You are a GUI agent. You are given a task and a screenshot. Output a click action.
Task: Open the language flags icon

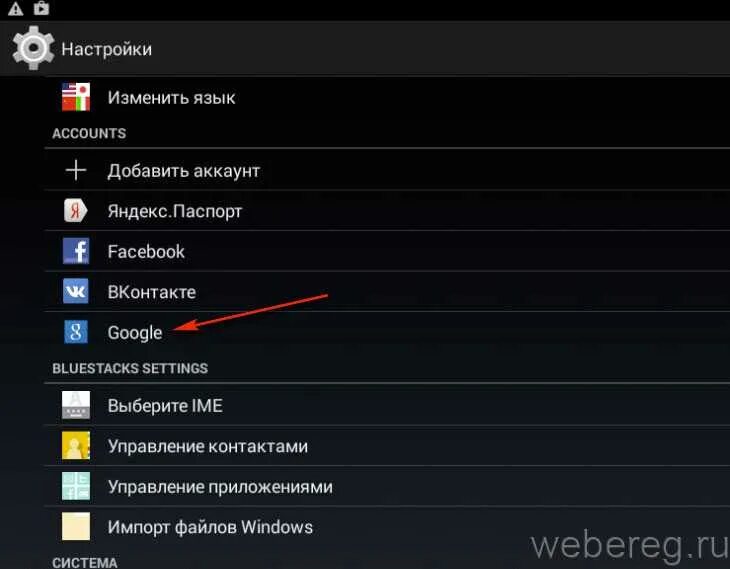coord(76,97)
